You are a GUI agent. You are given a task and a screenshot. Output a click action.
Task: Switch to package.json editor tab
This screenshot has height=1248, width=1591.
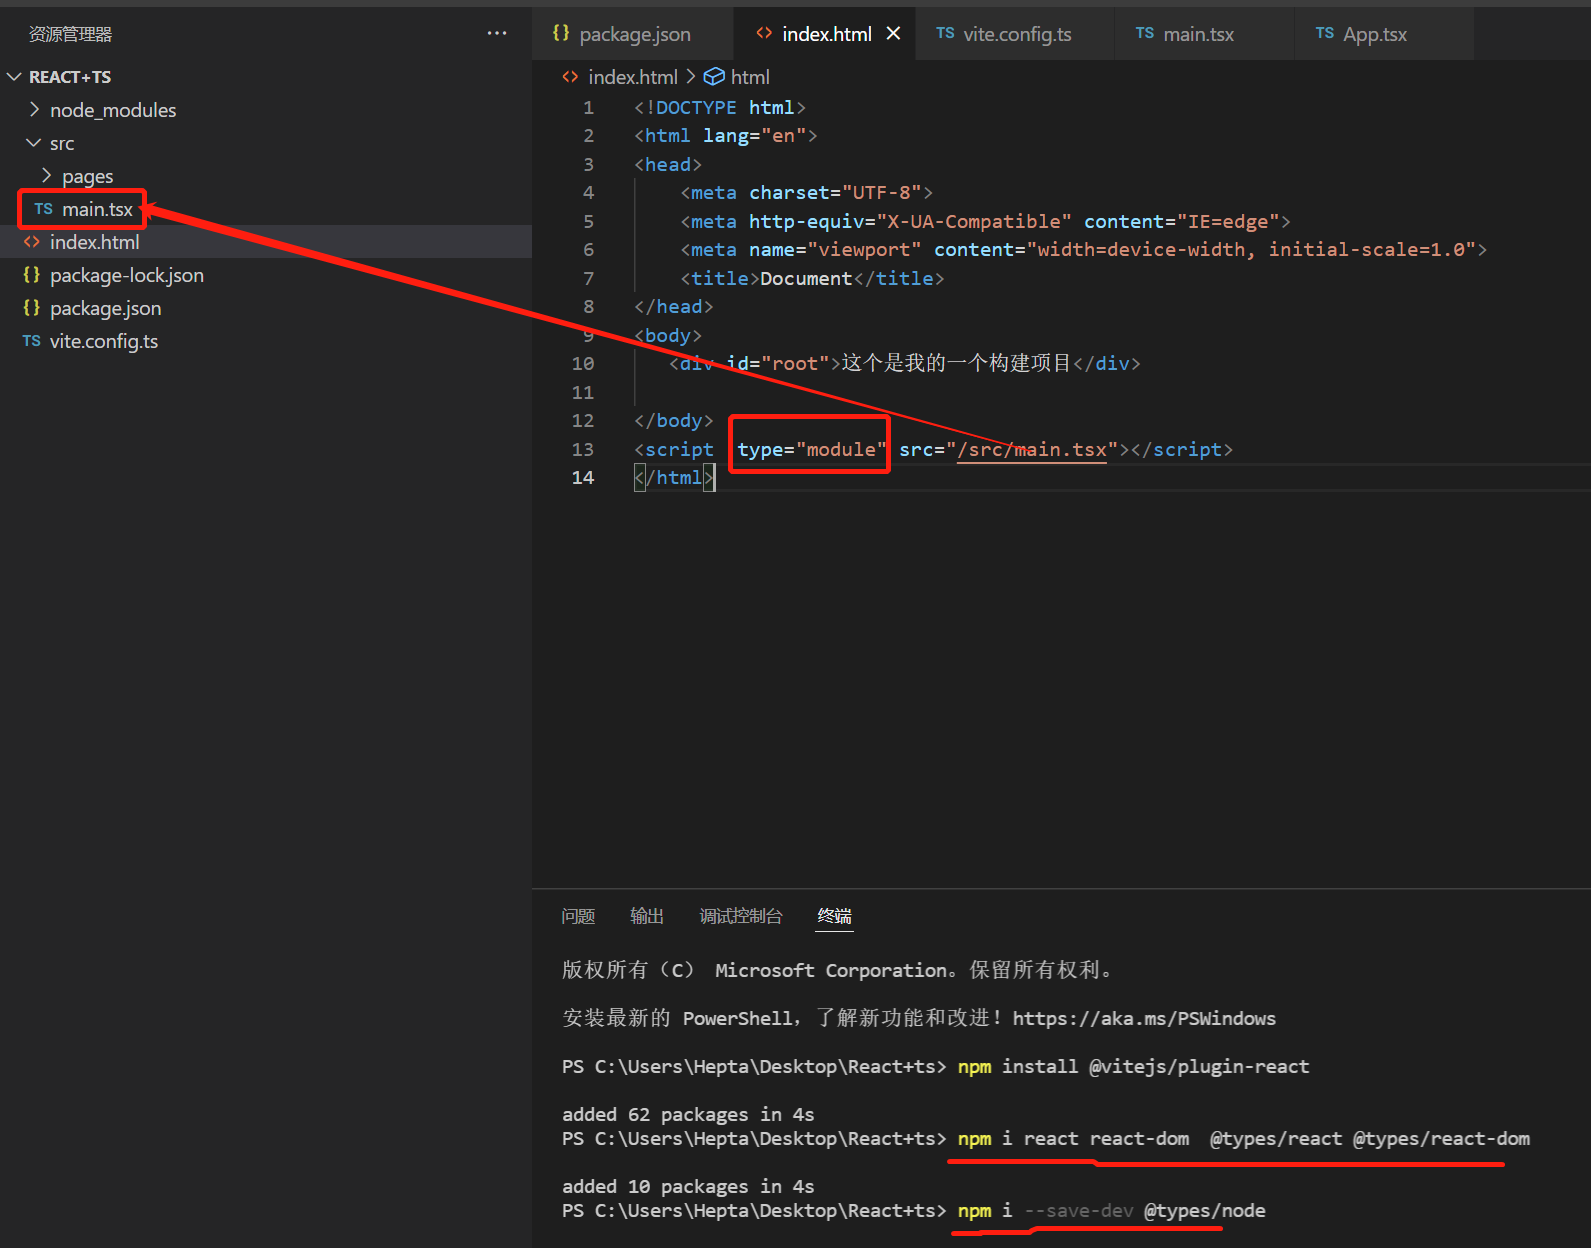point(633,34)
